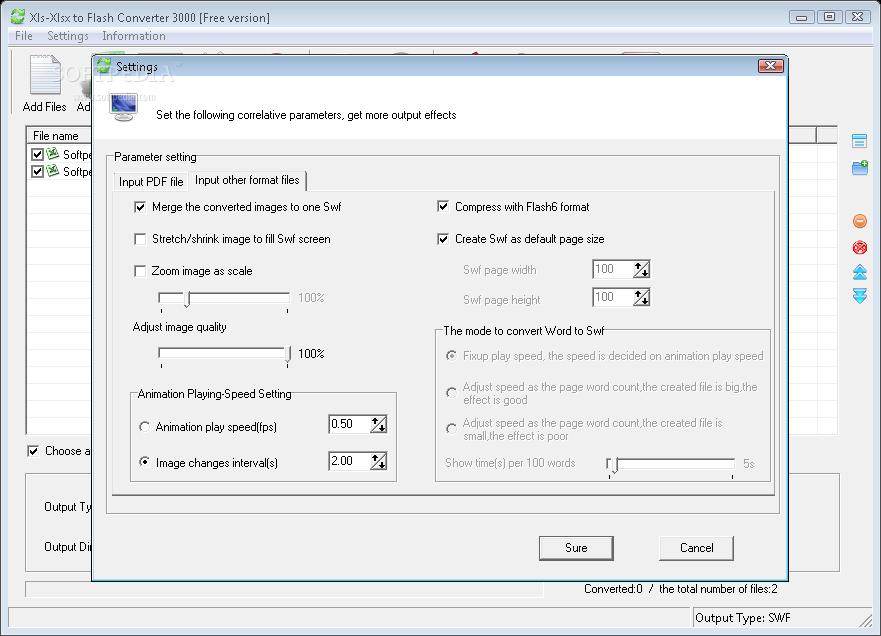Click the Zoom image scale slider
This screenshot has width=881, height=636.
(224, 298)
